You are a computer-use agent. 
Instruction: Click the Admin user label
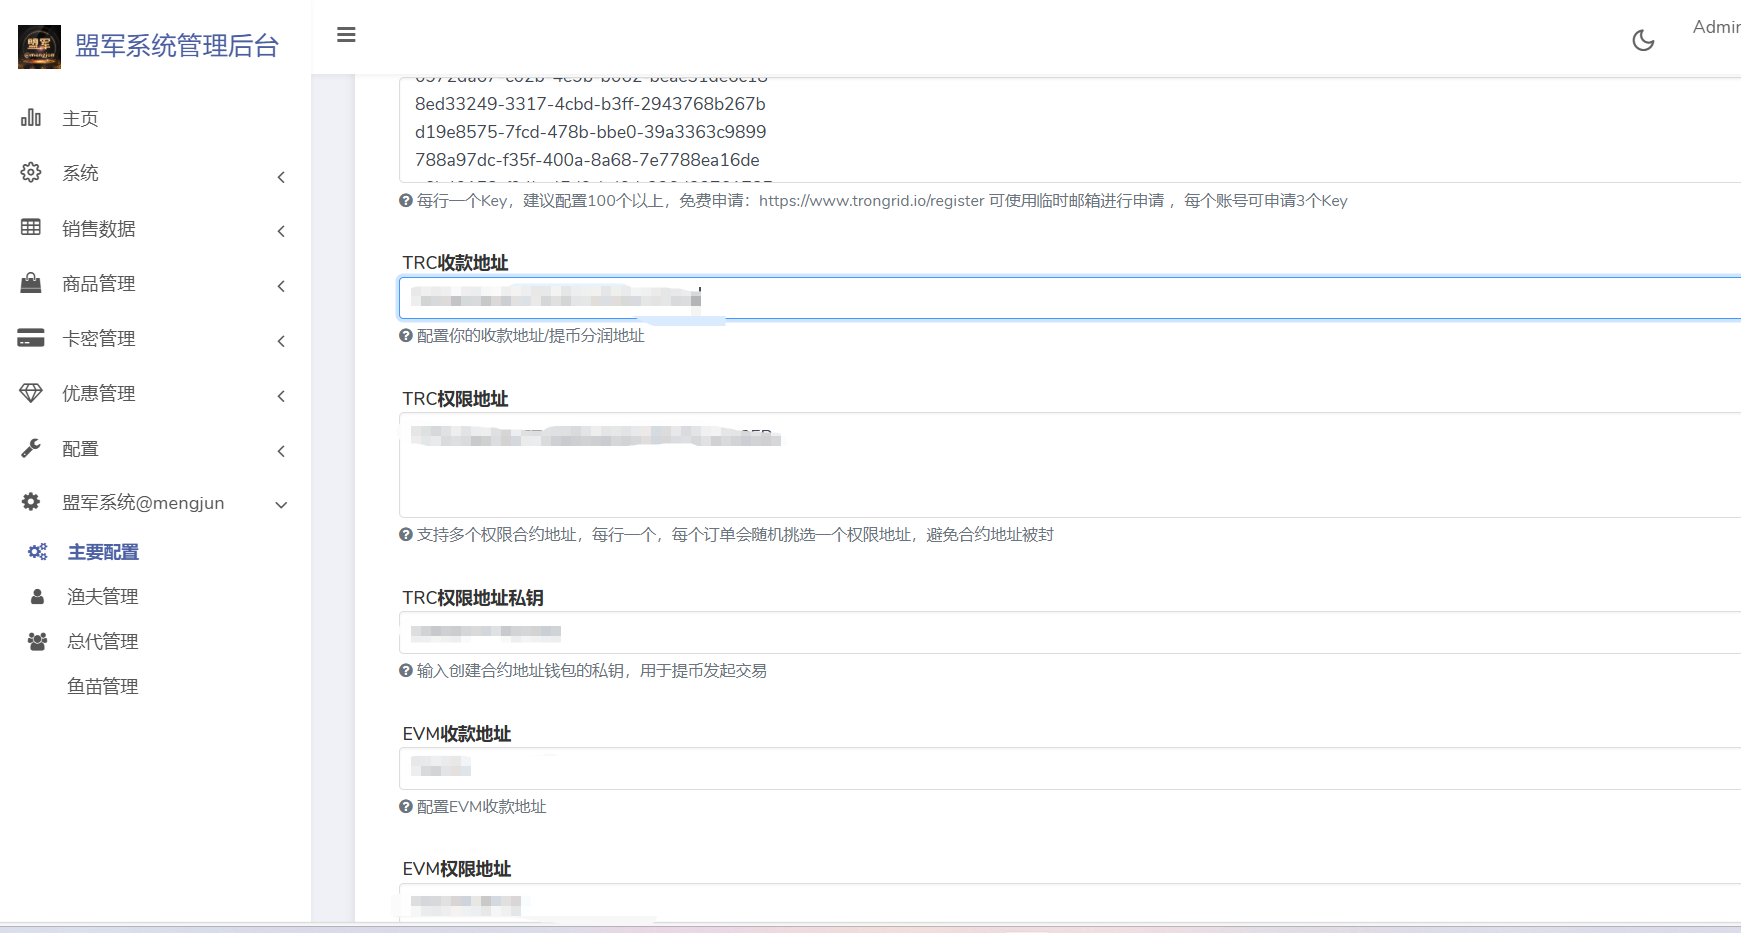click(x=1715, y=28)
